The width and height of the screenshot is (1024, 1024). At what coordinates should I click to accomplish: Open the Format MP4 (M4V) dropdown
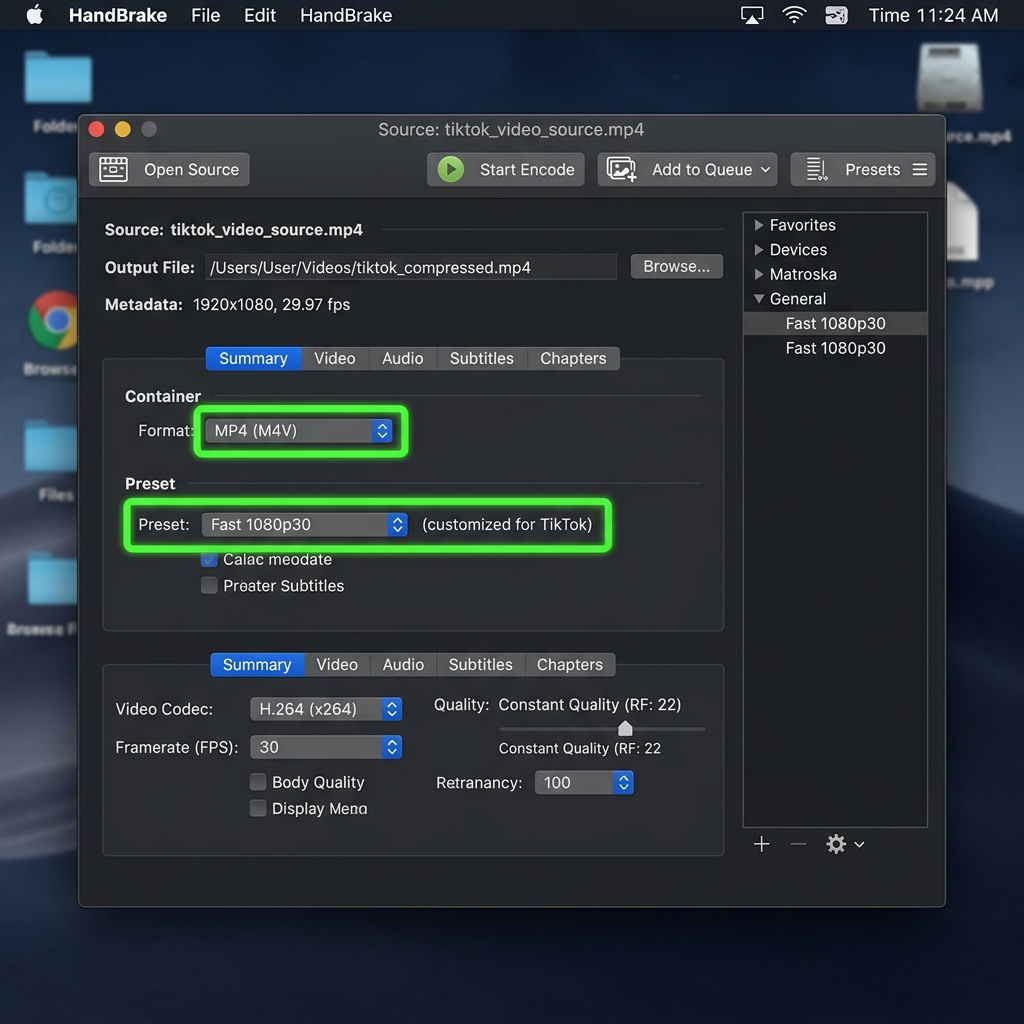pos(299,430)
